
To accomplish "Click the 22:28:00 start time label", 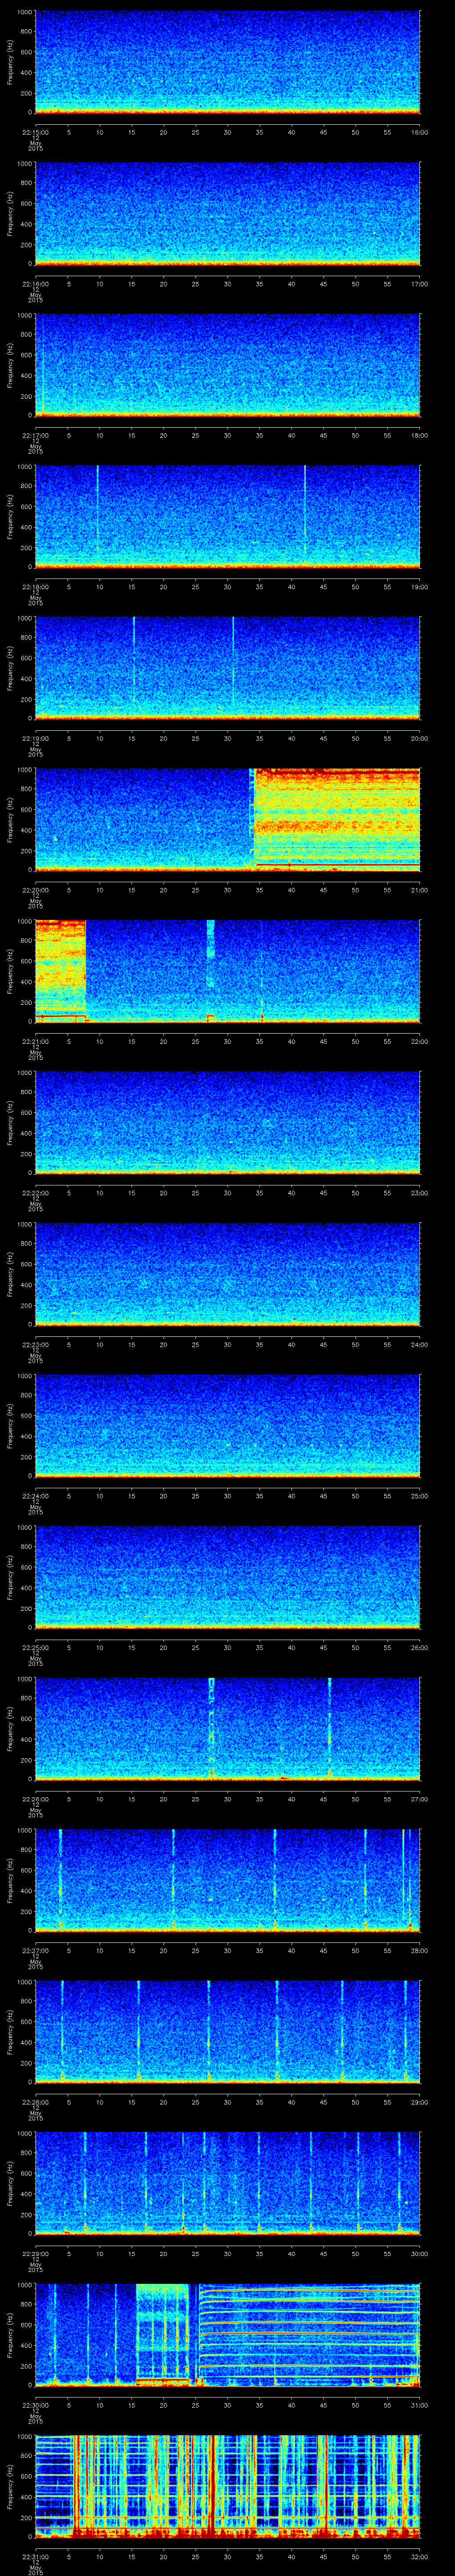I will 35,2101.
